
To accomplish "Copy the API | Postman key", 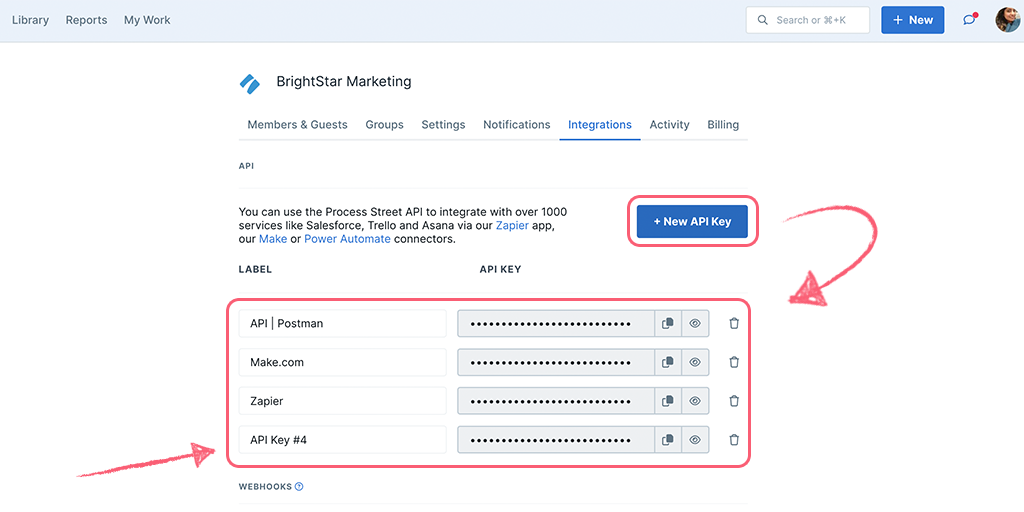I will pos(667,323).
